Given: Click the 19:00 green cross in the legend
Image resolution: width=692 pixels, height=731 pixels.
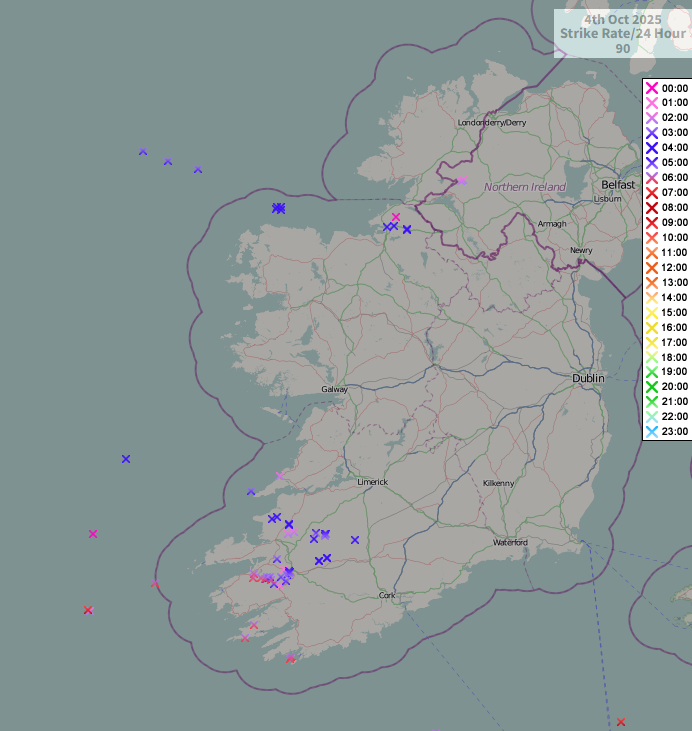Looking at the screenshot, I should (x=652, y=372).
